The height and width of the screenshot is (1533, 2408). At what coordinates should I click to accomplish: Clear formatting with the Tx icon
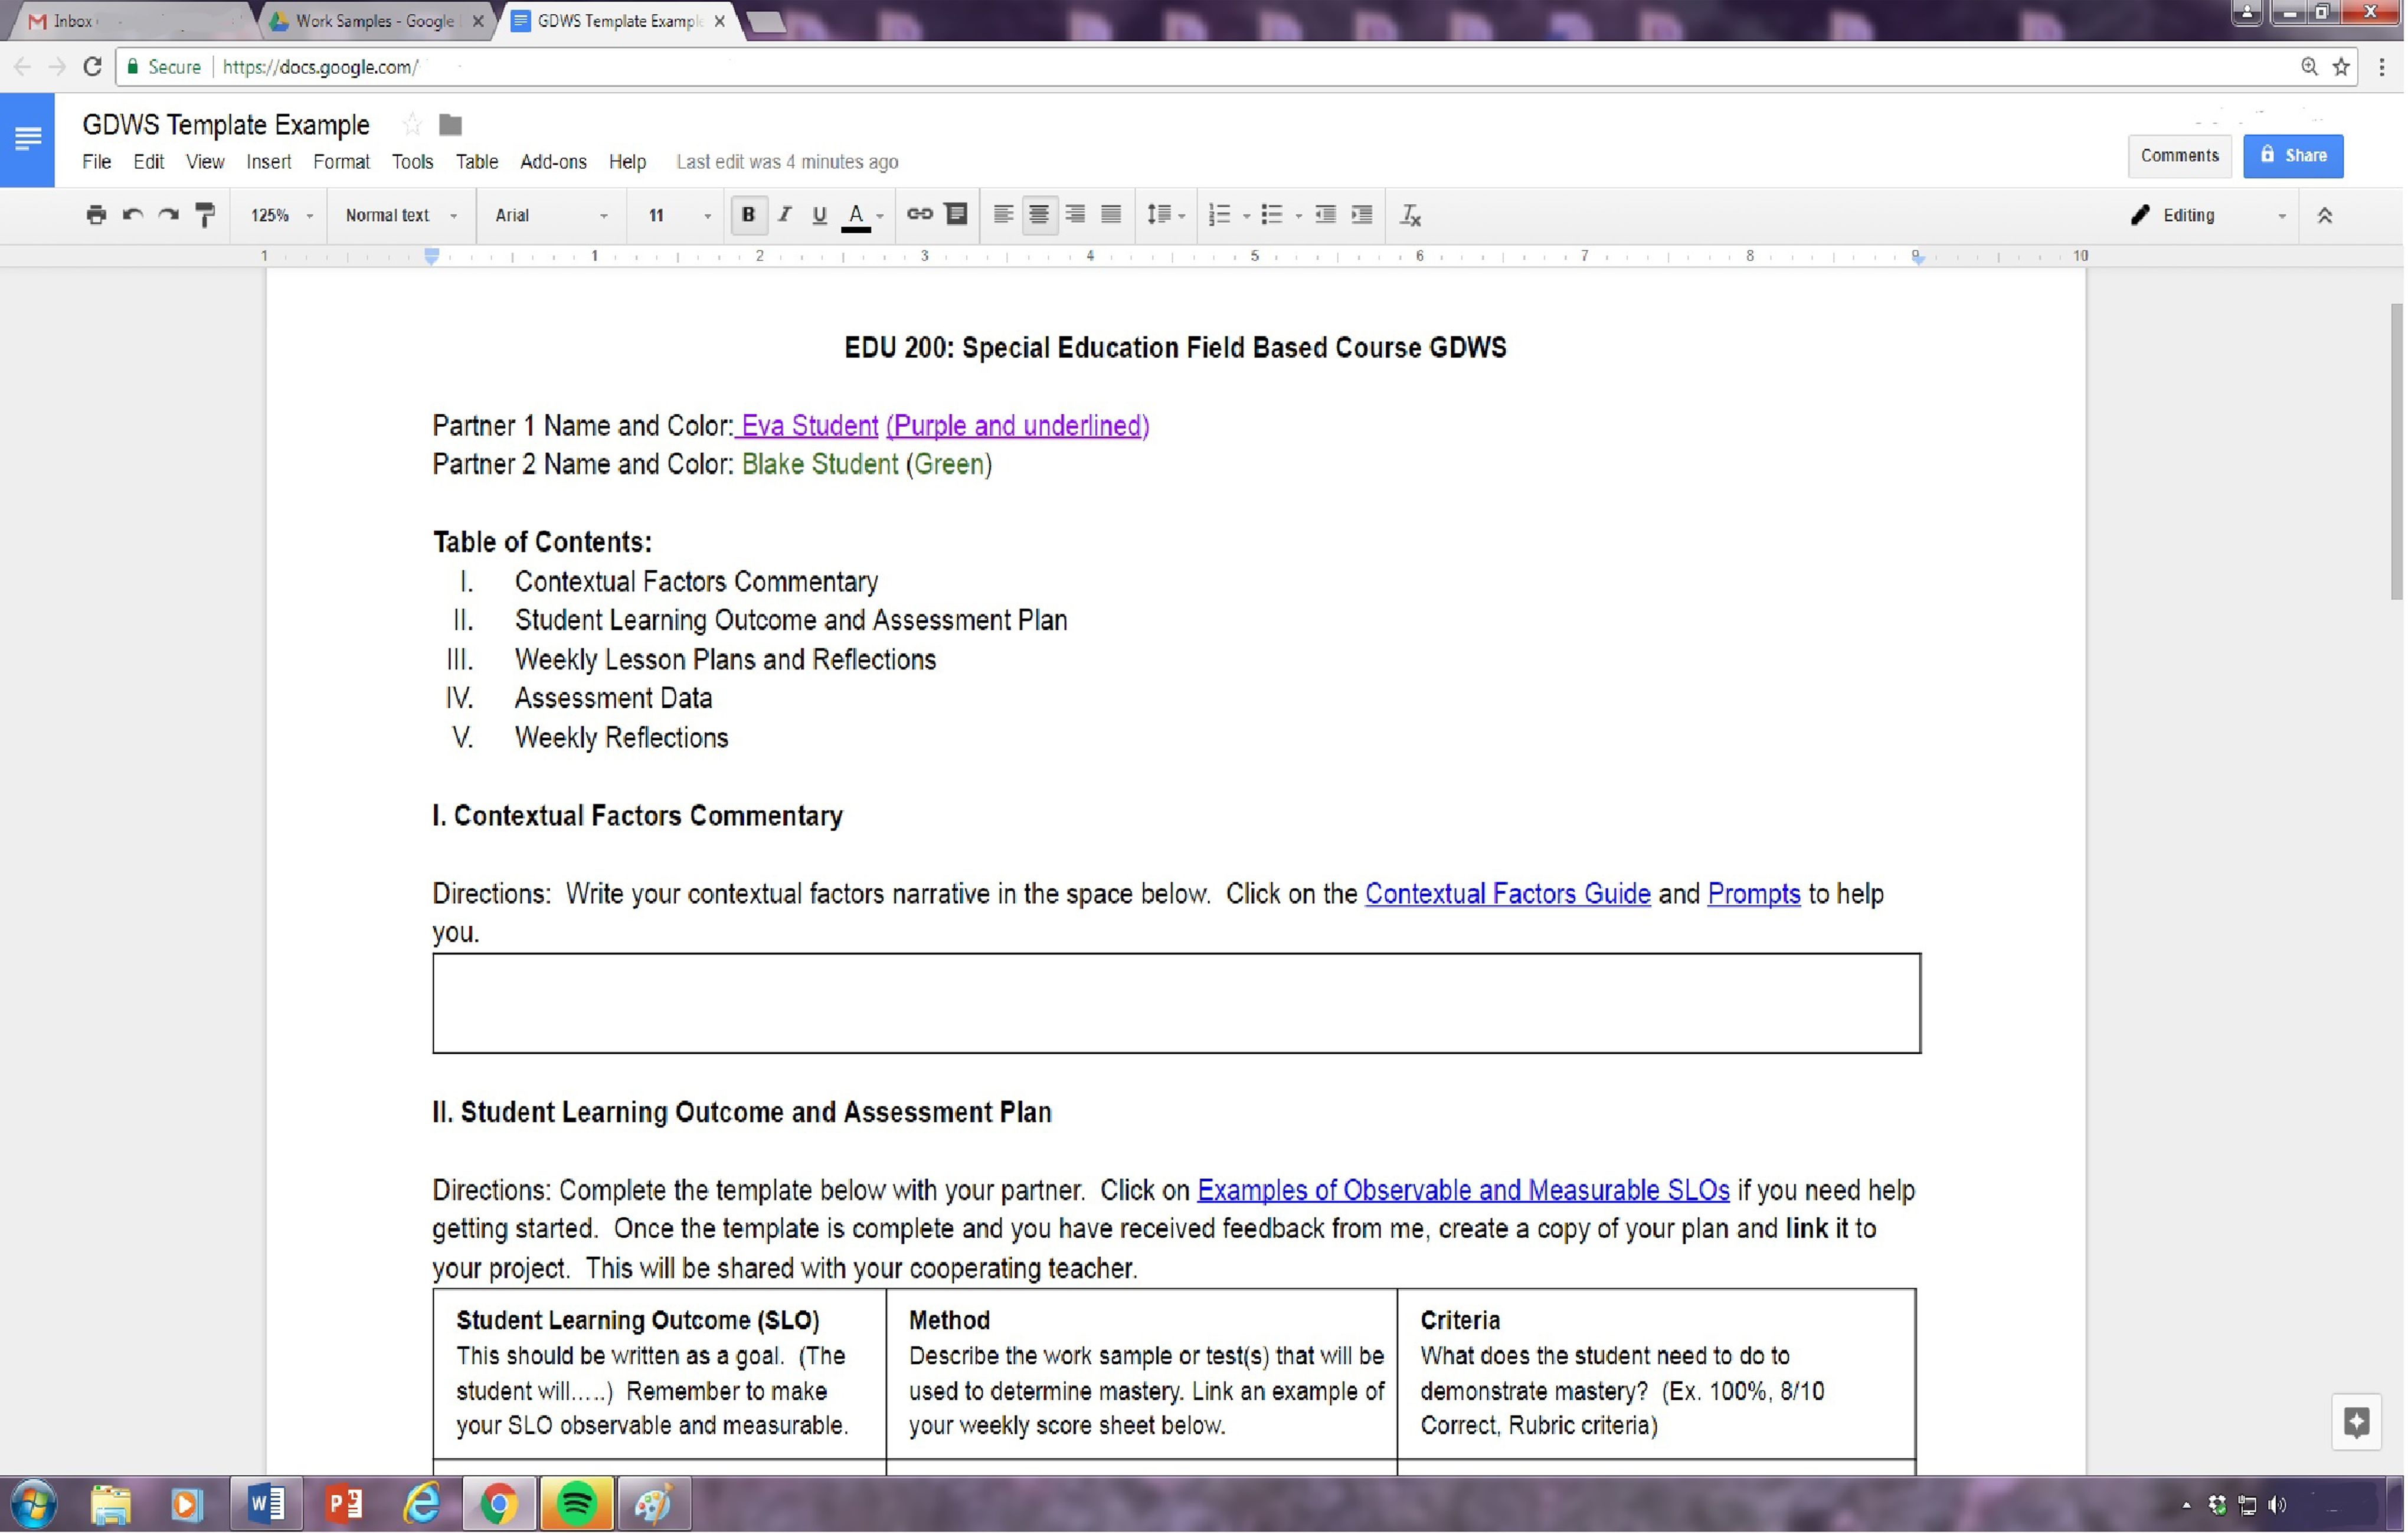[1410, 215]
